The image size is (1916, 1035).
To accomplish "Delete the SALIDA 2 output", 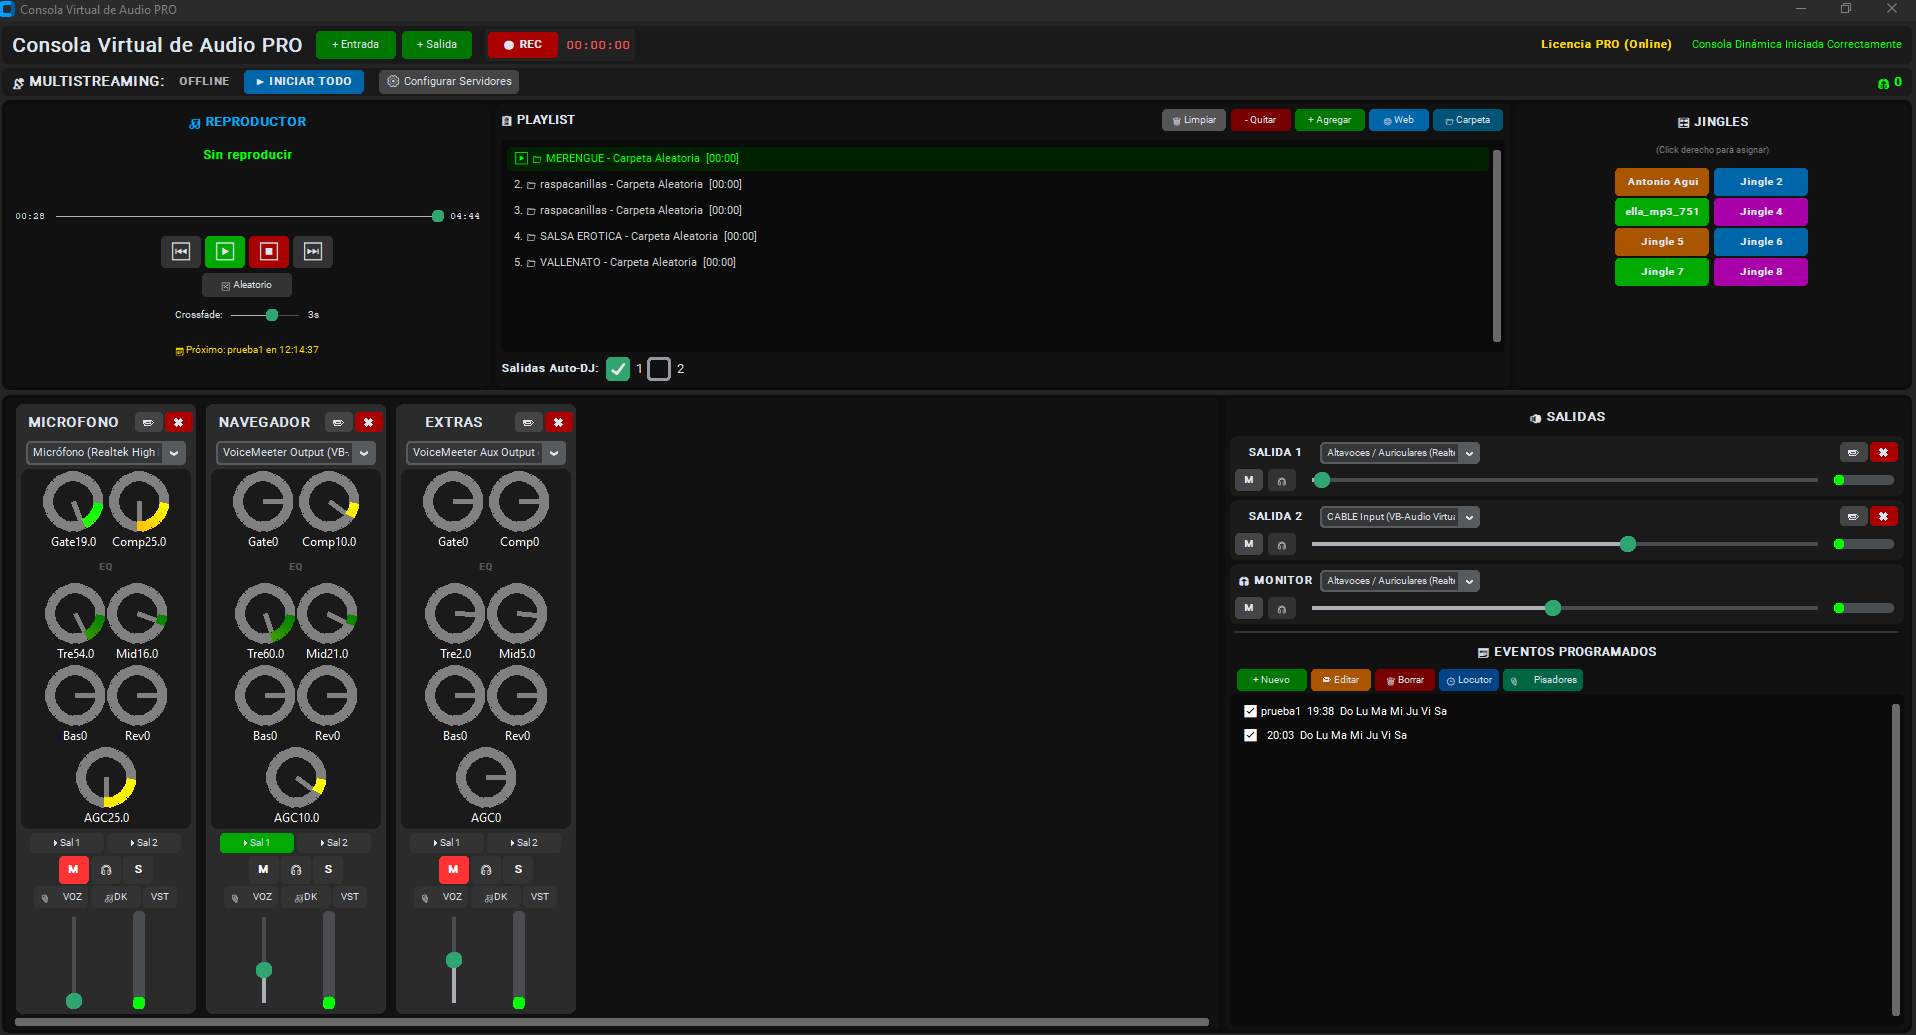I will pos(1883,517).
